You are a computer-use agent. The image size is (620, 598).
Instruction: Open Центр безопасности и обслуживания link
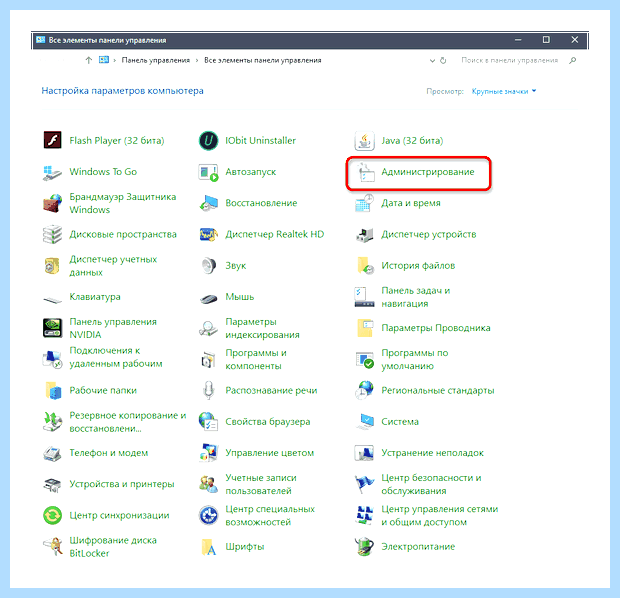pos(431,484)
